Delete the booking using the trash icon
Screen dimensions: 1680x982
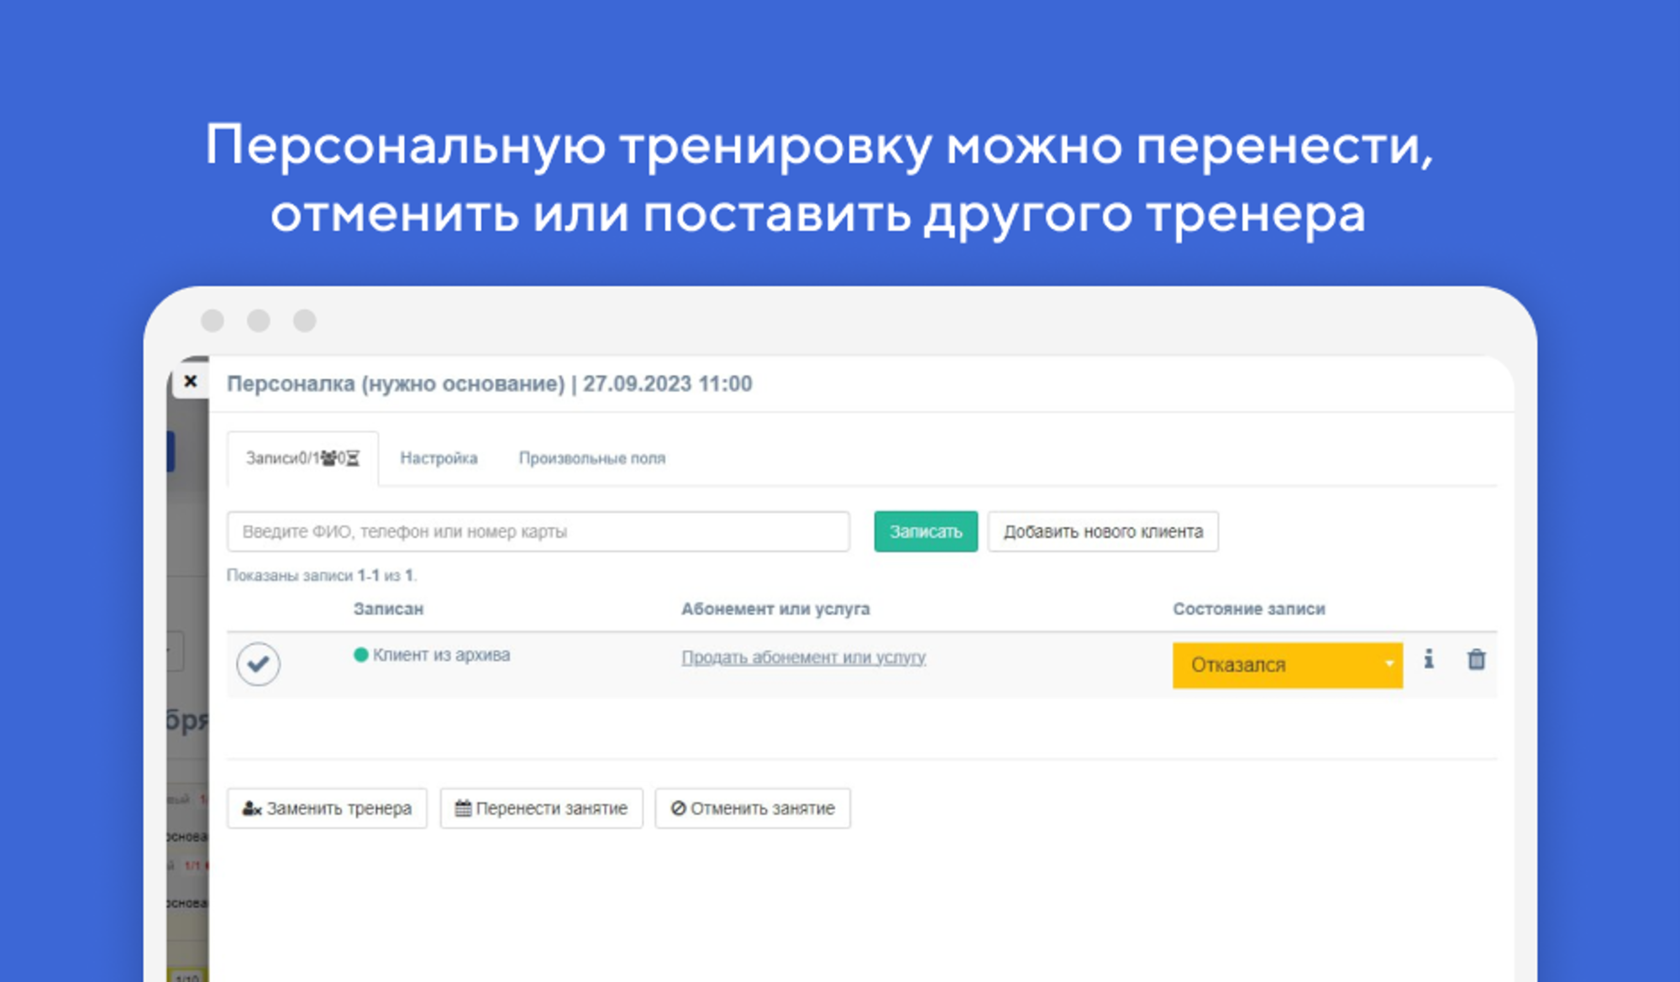point(1476,660)
